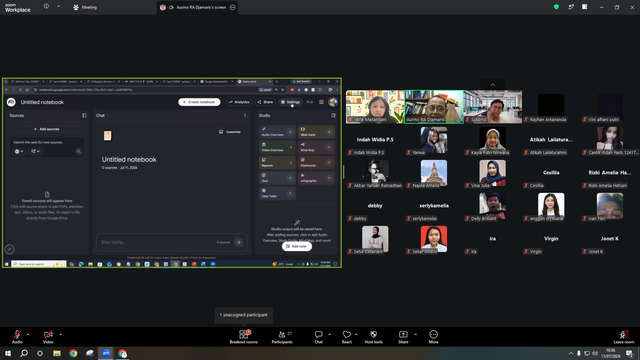The width and height of the screenshot is (640, 360).
Task: Open Windows Start menu
Action: click(8, 353)
